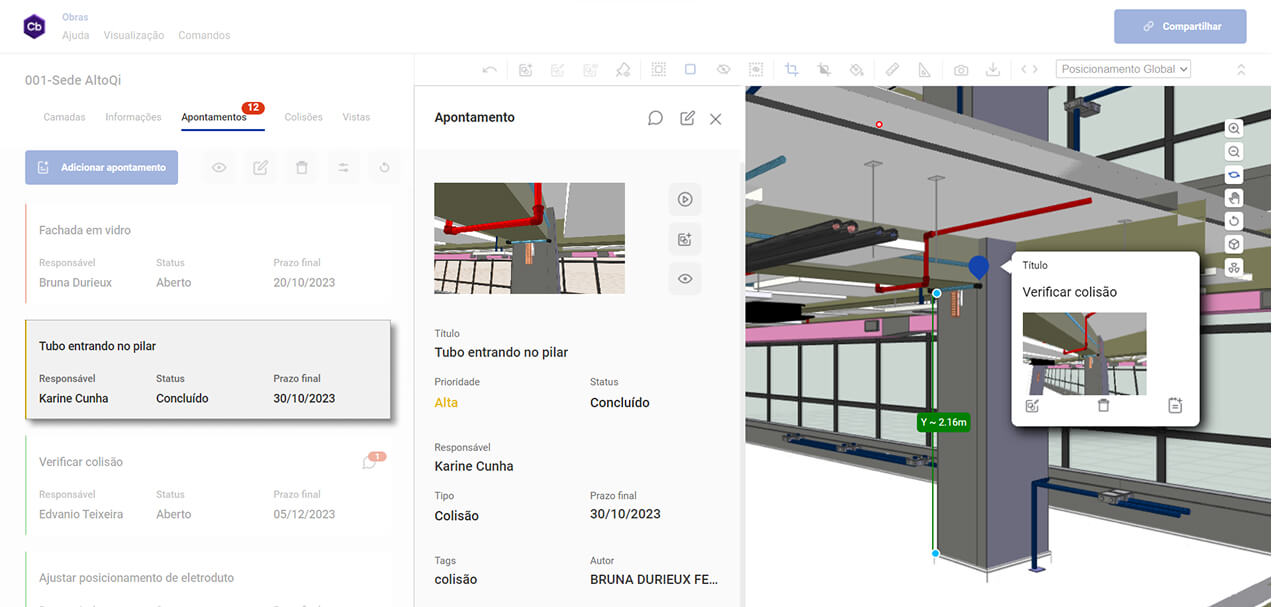Activate the orbit navigation tool
Screen dimensions: 1272x607
[x=1234, y=175]
